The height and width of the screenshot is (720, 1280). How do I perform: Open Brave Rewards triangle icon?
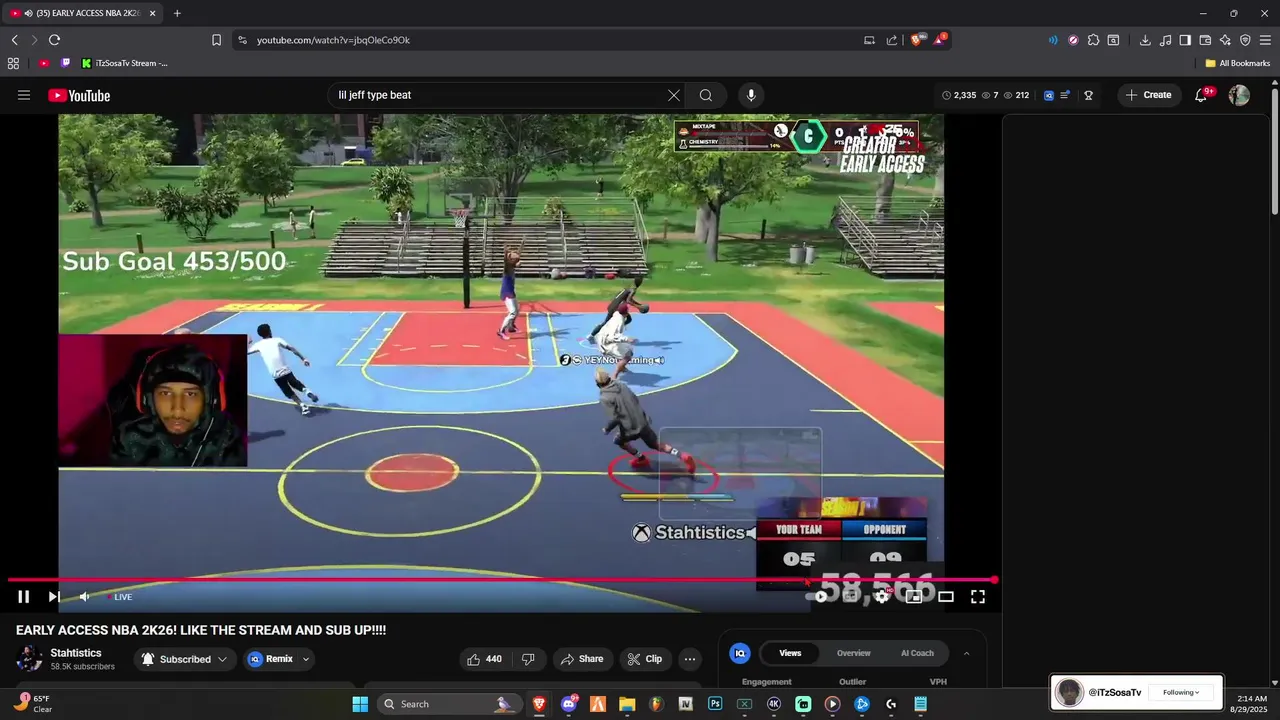940,40
